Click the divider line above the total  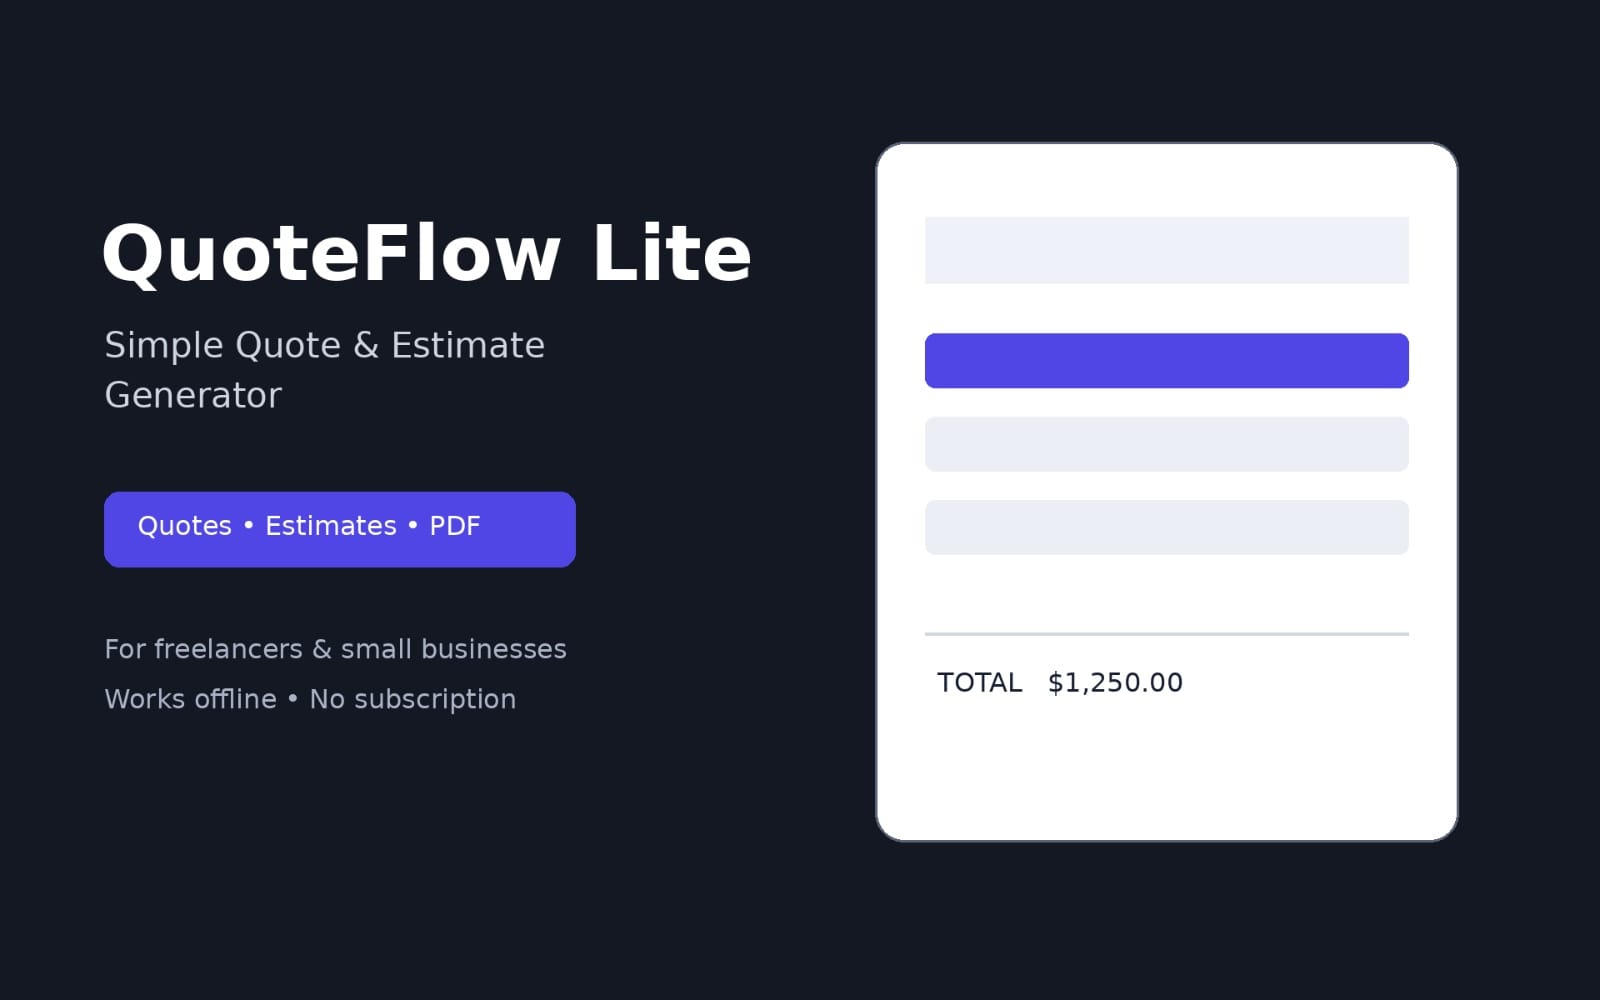(1167, 634)
